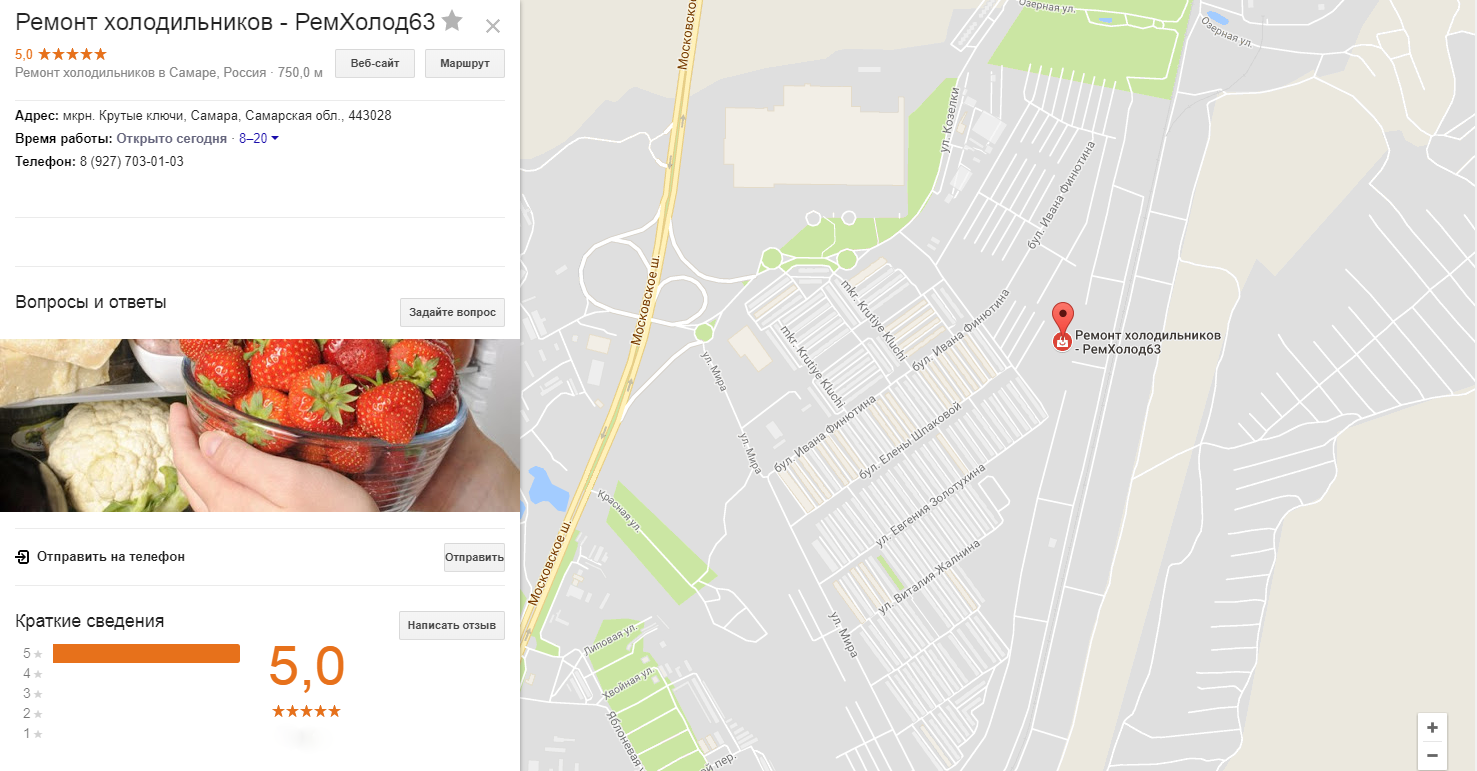Zoom in with the plus button
Screen dimensions: 1477x771
click(x=1432, y=727)
